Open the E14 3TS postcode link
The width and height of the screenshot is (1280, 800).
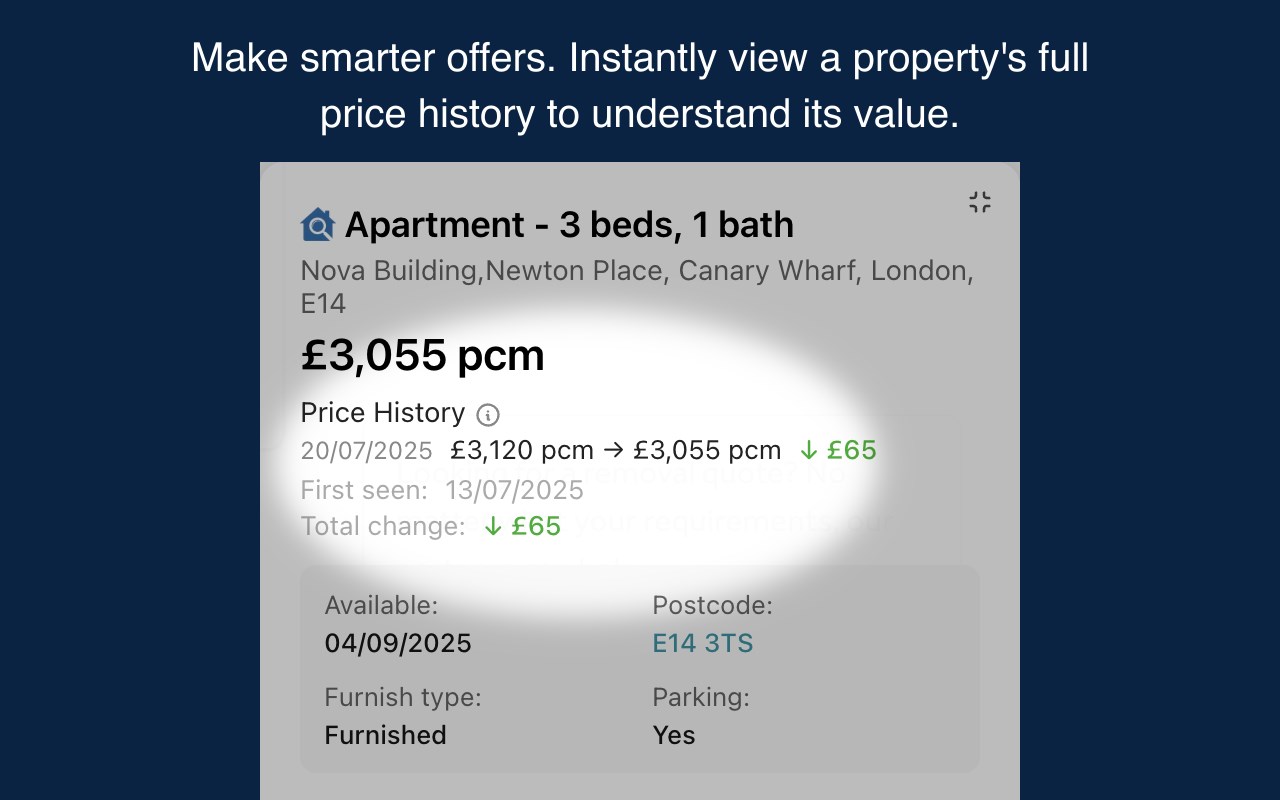pos(702,643)
